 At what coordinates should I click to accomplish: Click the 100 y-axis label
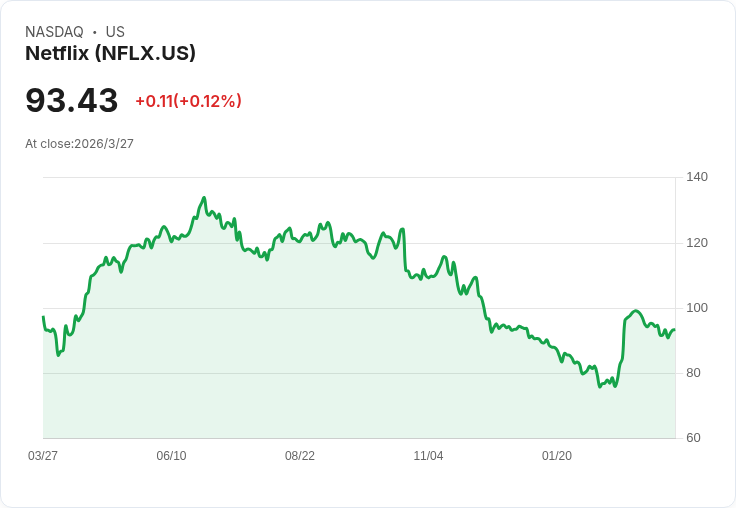click(697, 308)
